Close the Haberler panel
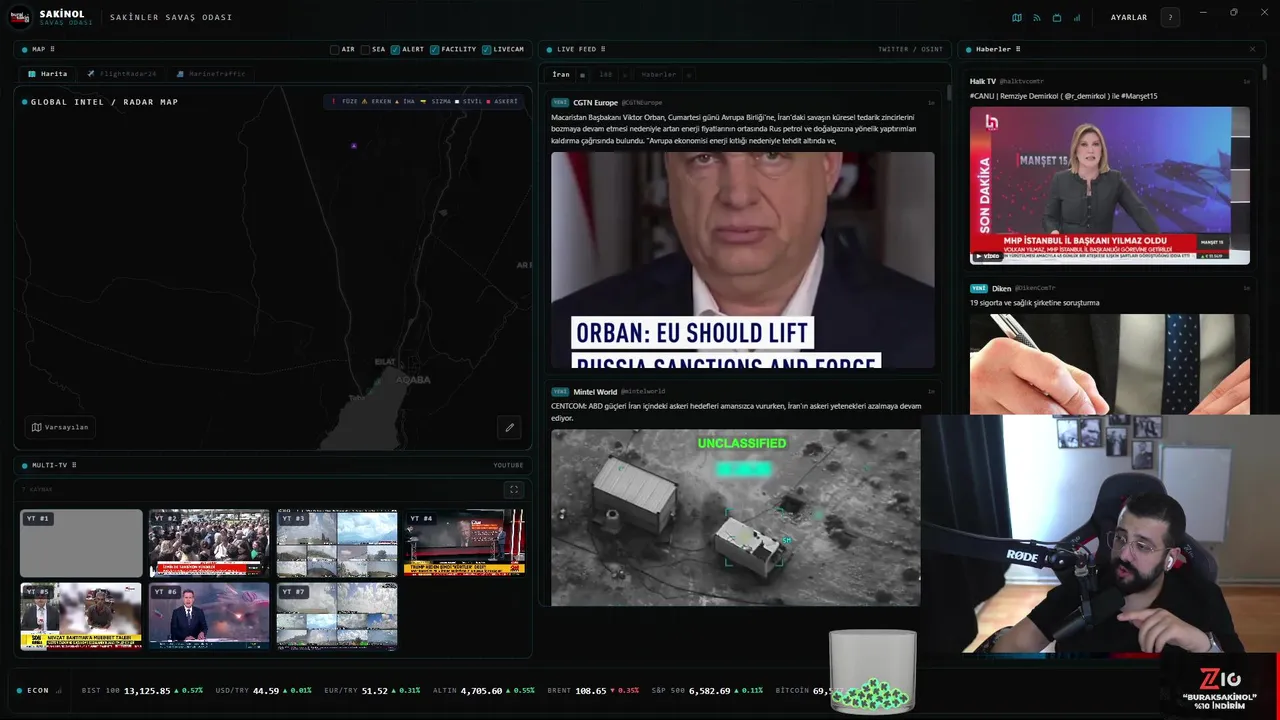 click(1252, 49)
